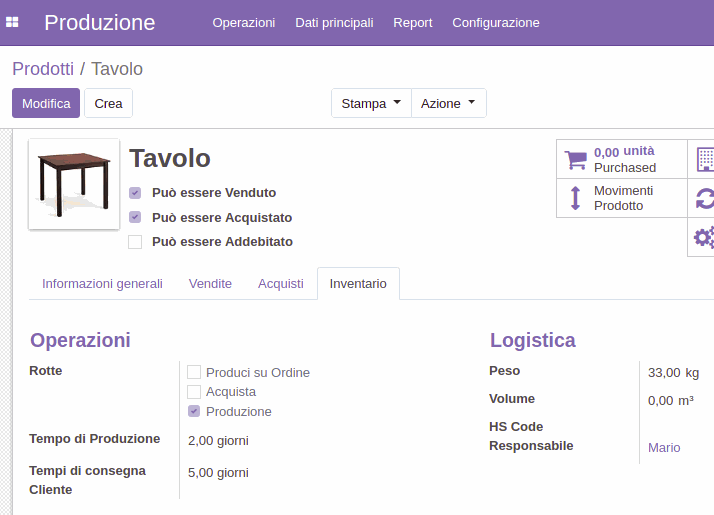Click the Tavolo product image
The image size is (714, 515).
[x=74, y=184]
